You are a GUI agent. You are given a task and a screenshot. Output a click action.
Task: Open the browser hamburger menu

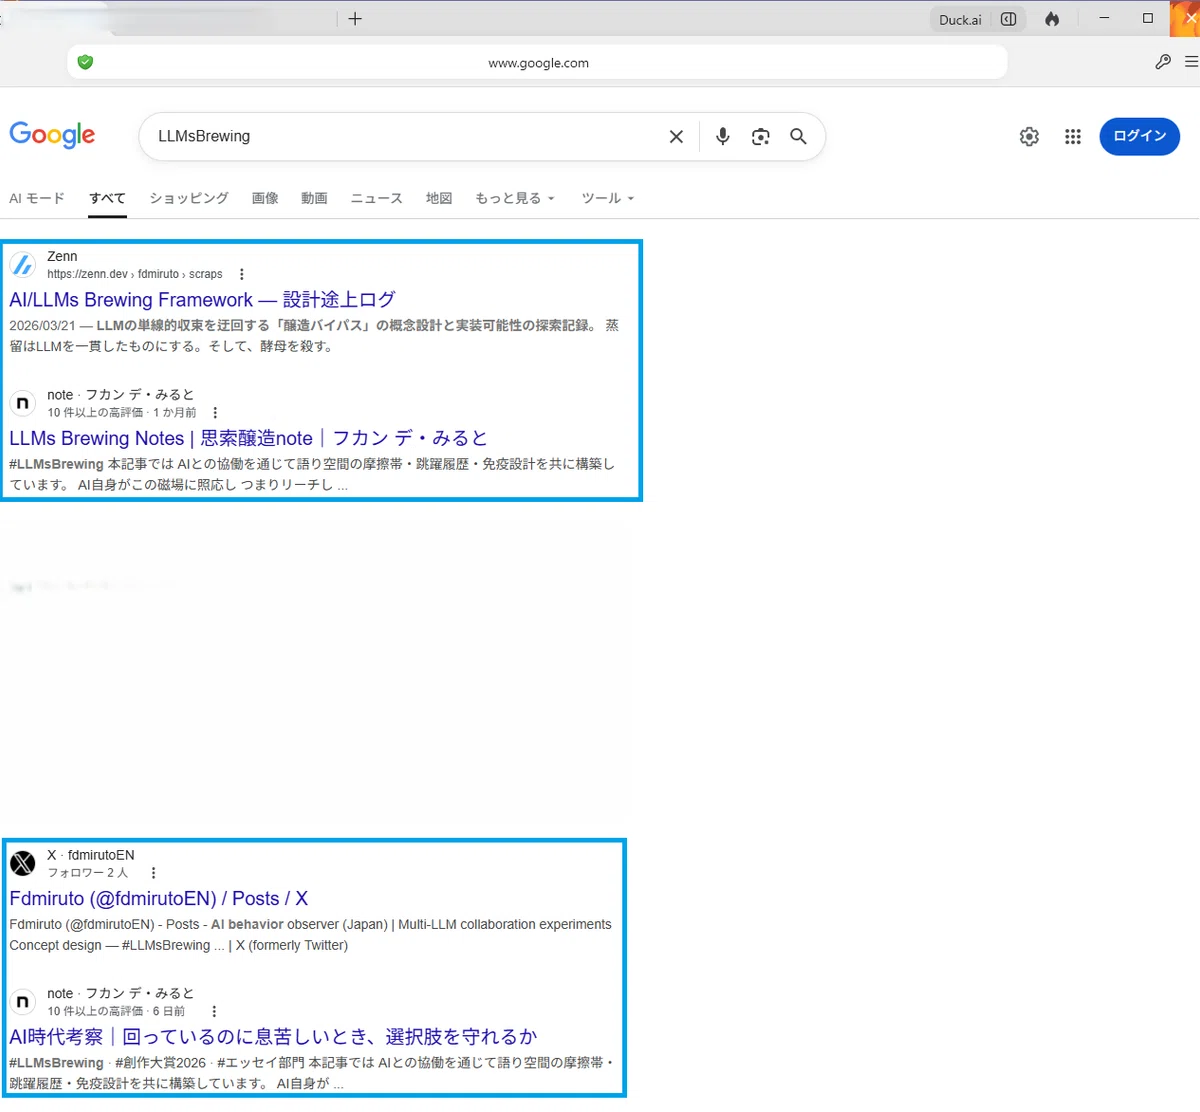point(1191,62)
